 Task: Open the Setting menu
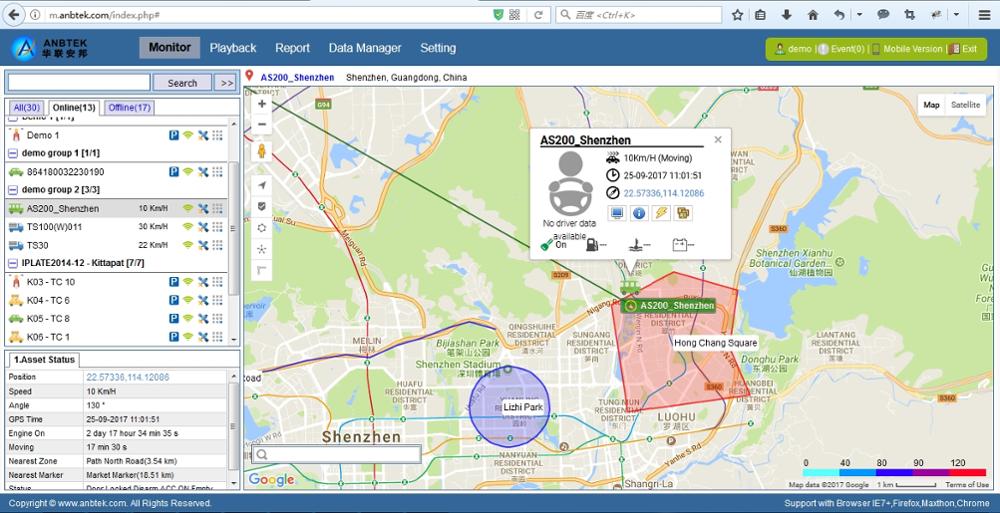coord(438,48)
